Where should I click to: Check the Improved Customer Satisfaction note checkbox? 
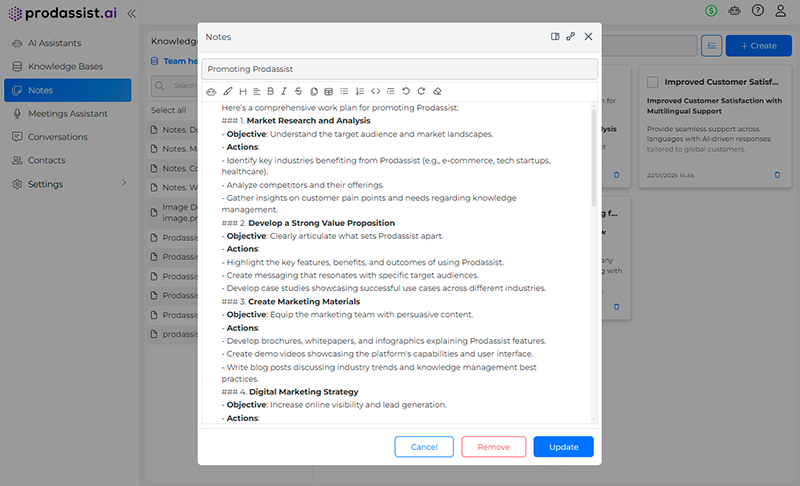pyautogui.click(x=653, y=81)
